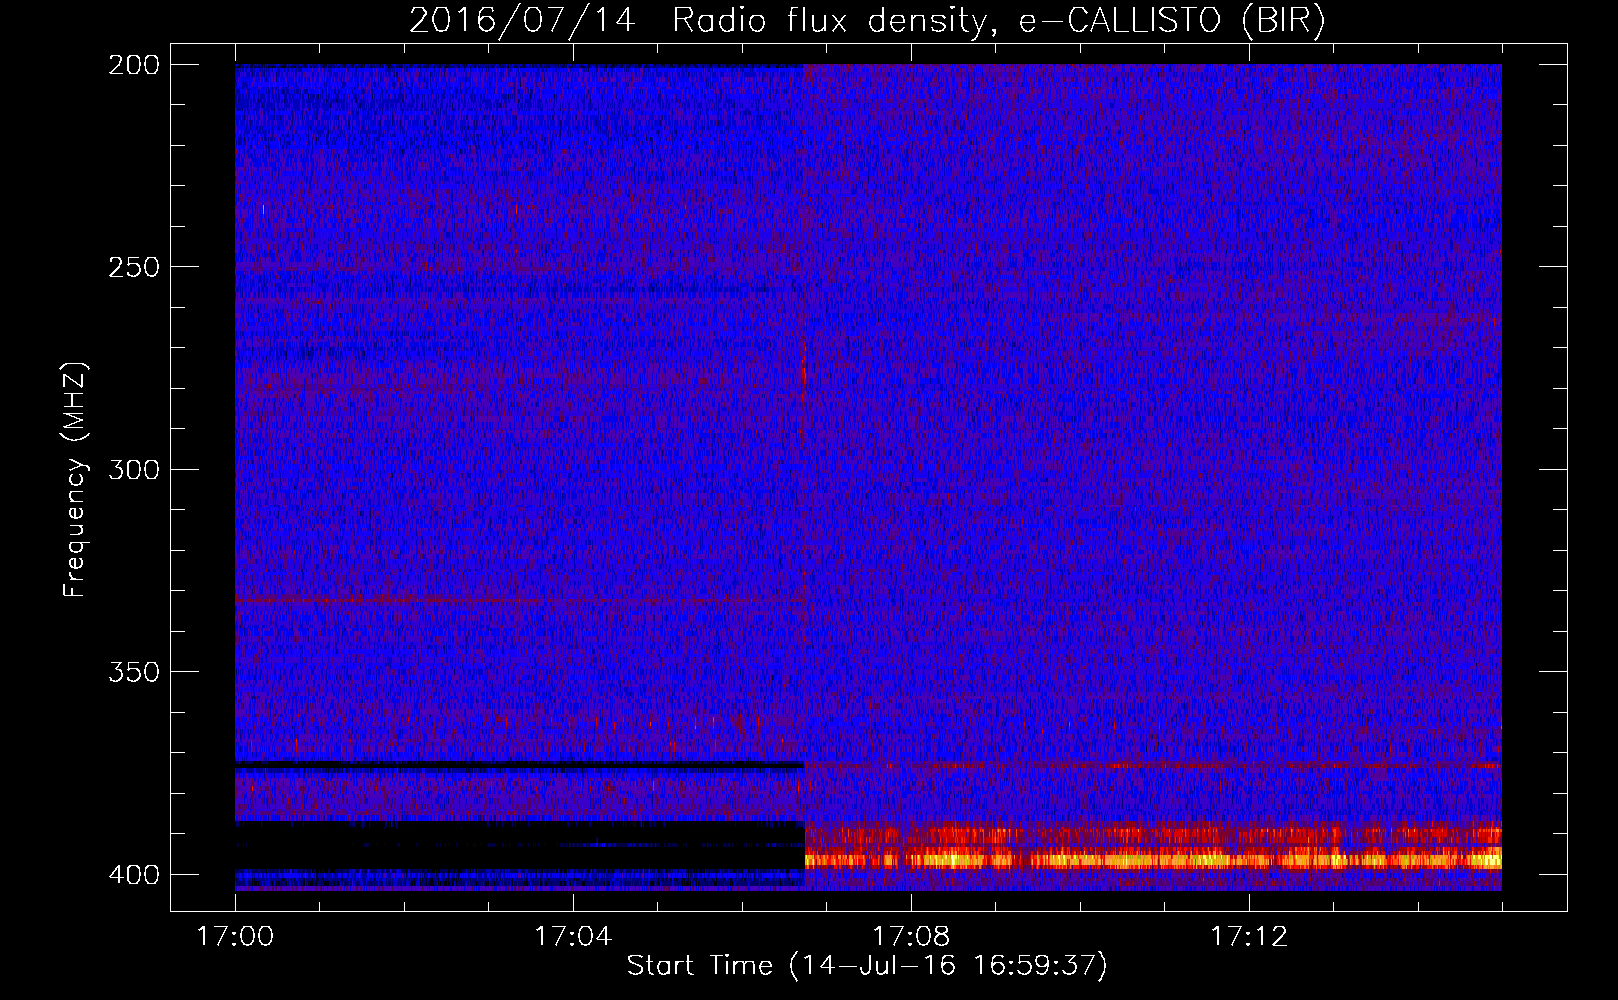This screenshot has width=1618, height=1000.
Task: Select the 200 frequency tick label
Action: click(134, 65)
